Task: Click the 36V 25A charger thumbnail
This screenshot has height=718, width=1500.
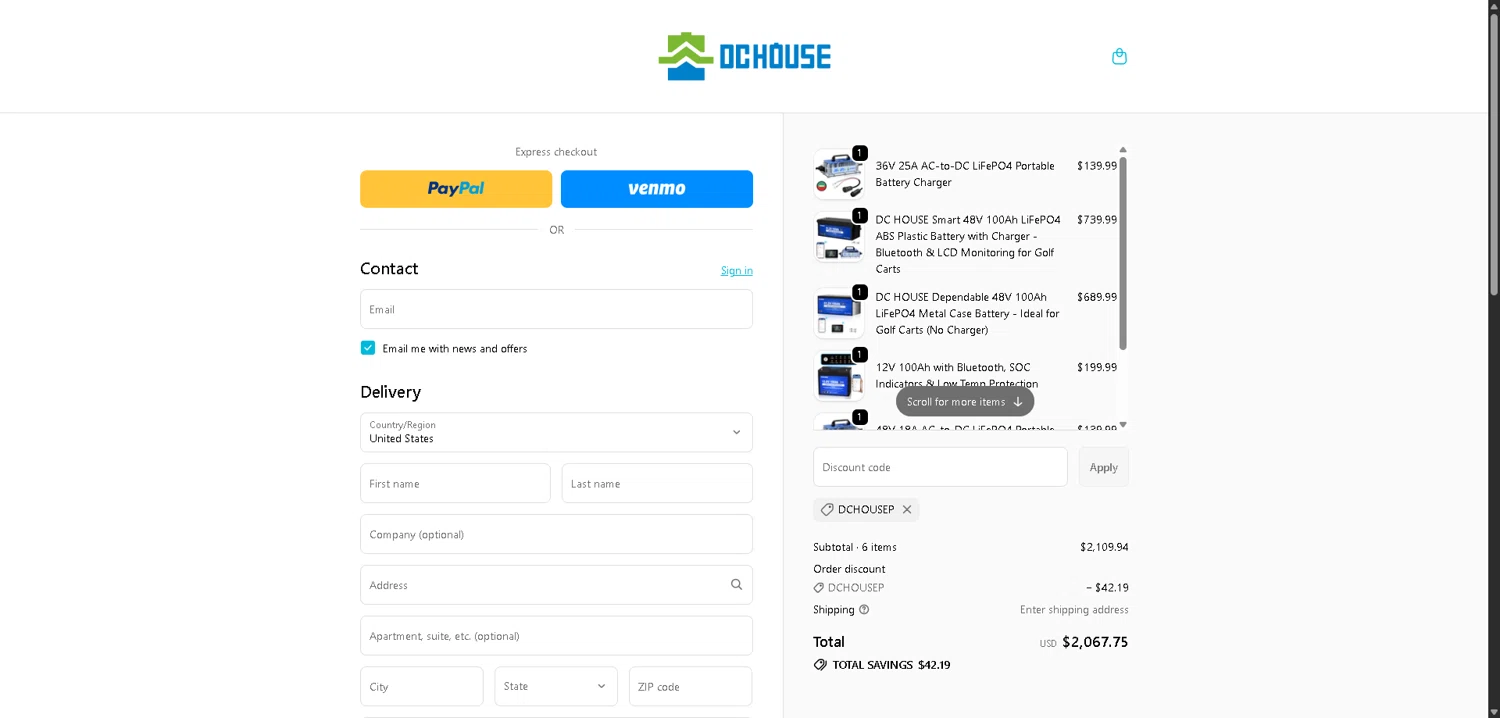Action: click(x=839, y=174)
